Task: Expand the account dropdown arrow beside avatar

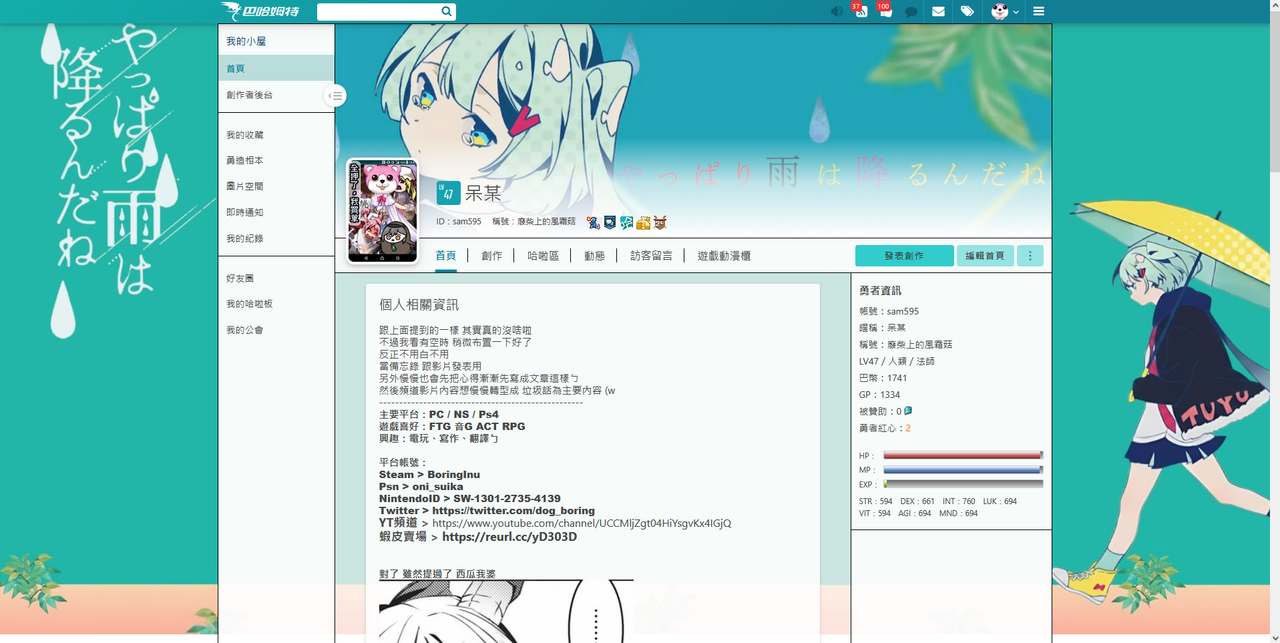Action: tap(1016, 13)
